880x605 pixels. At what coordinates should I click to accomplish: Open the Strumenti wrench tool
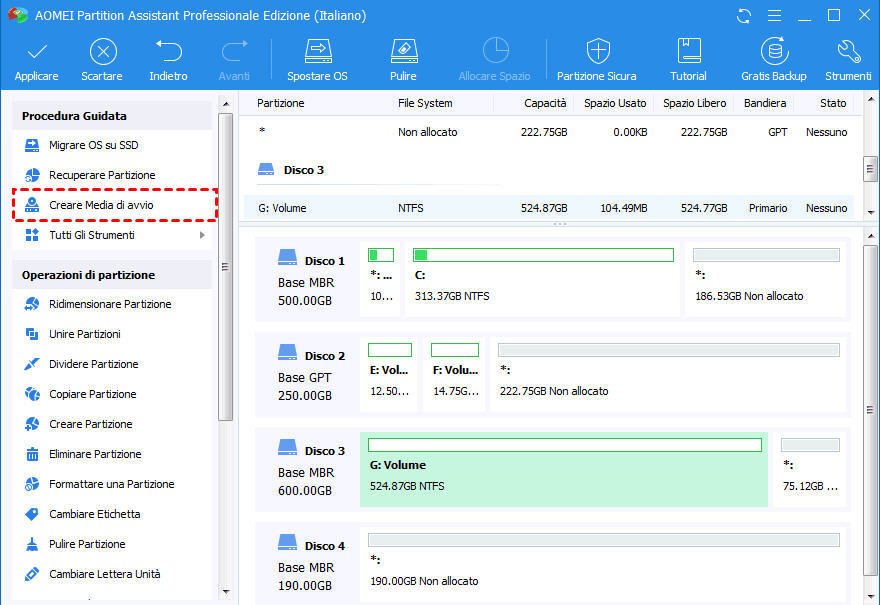(x=849, y=59)
